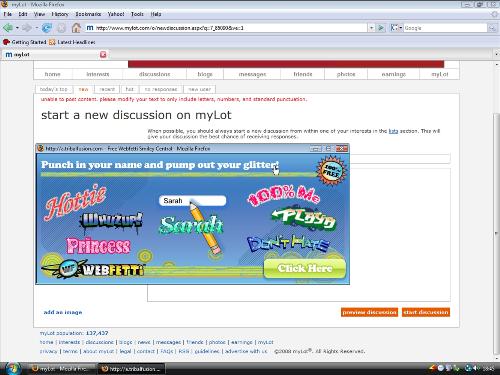Click the Firefox Forward arrow button
The height and width of the screenshot is (375, 500).
[x=27, y=28]
